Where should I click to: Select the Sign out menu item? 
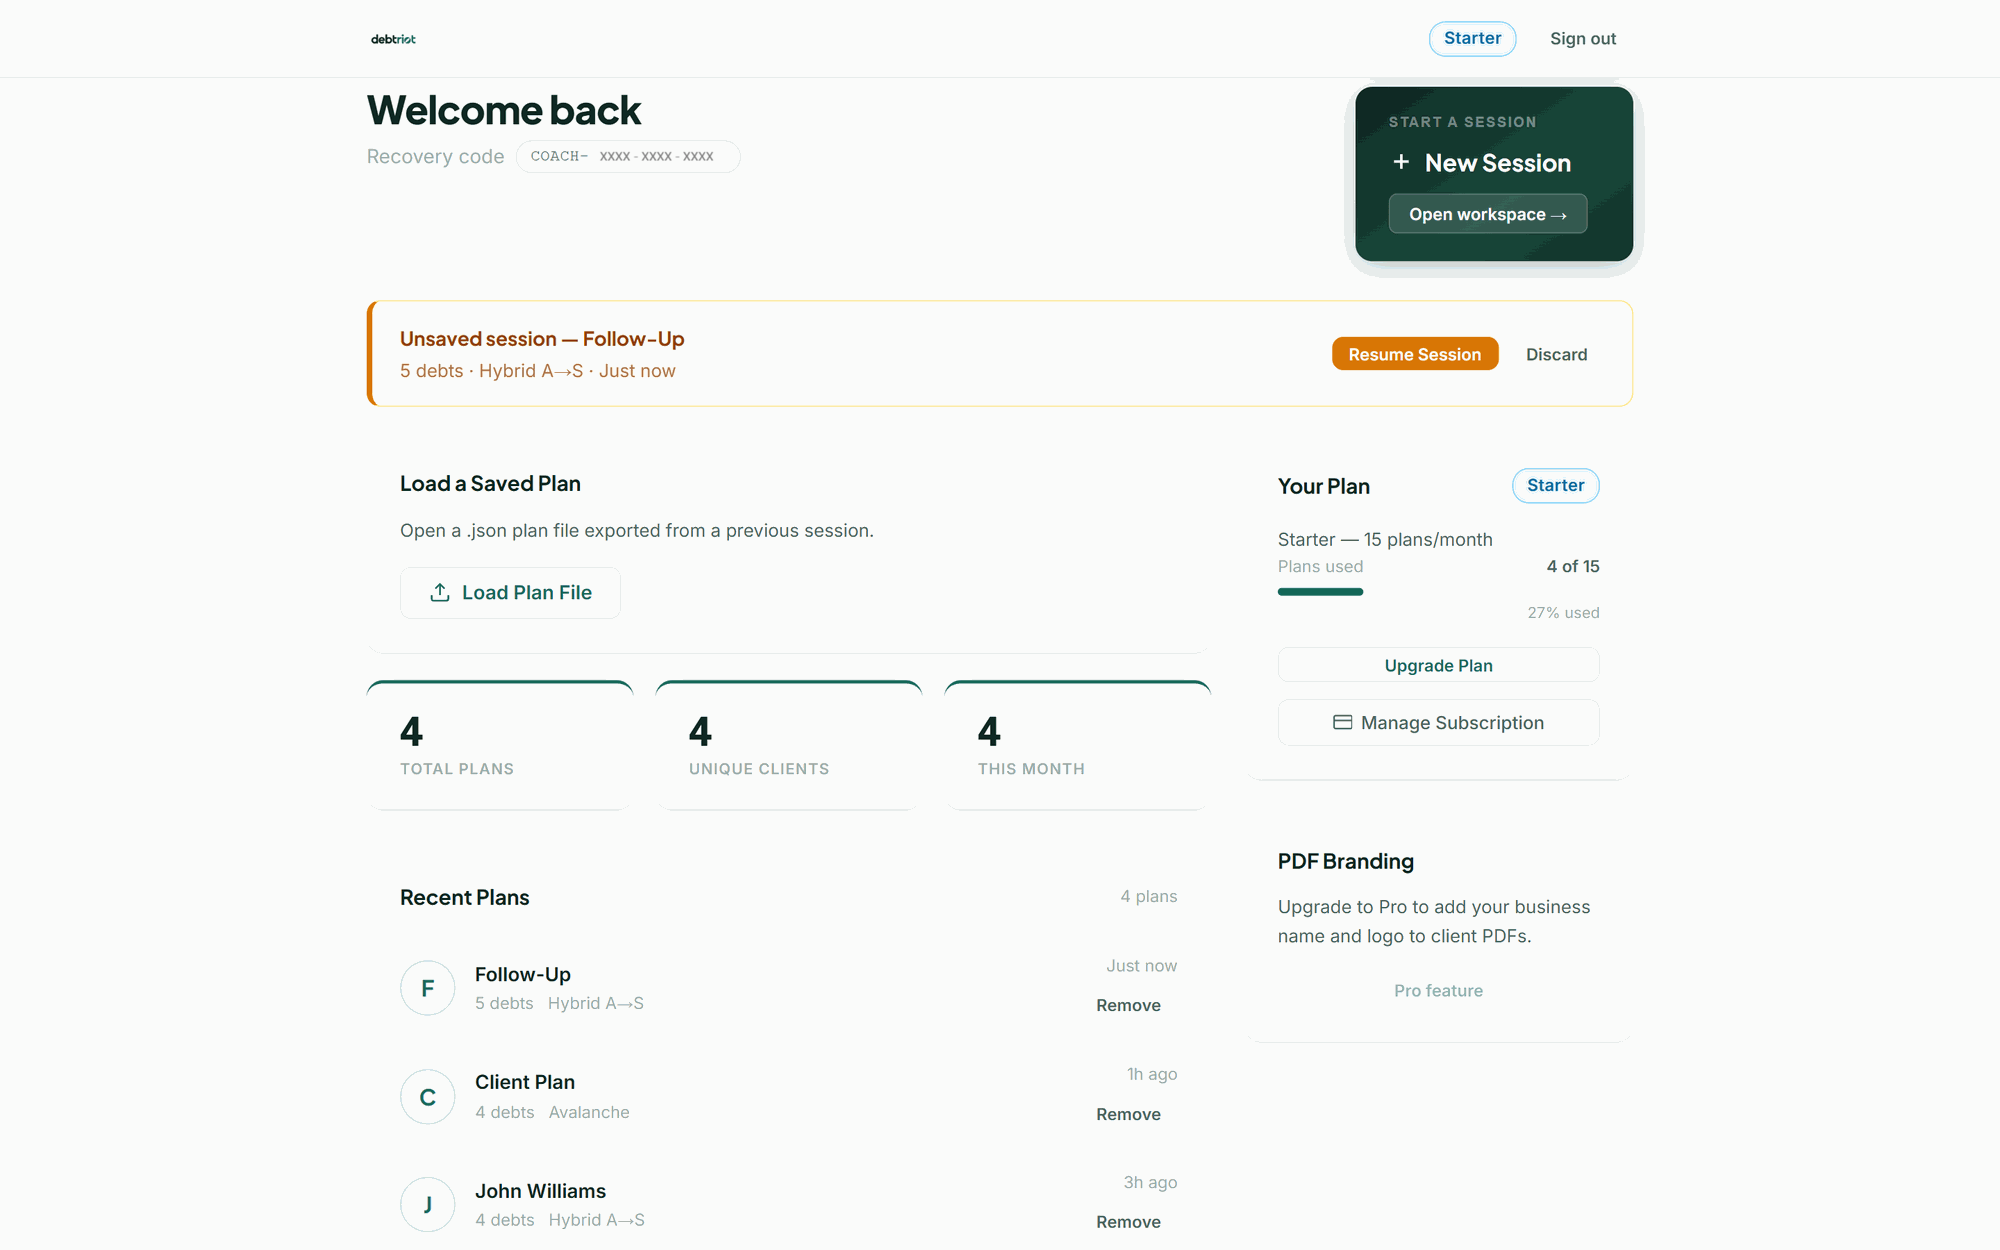[x=1582, y=38]
